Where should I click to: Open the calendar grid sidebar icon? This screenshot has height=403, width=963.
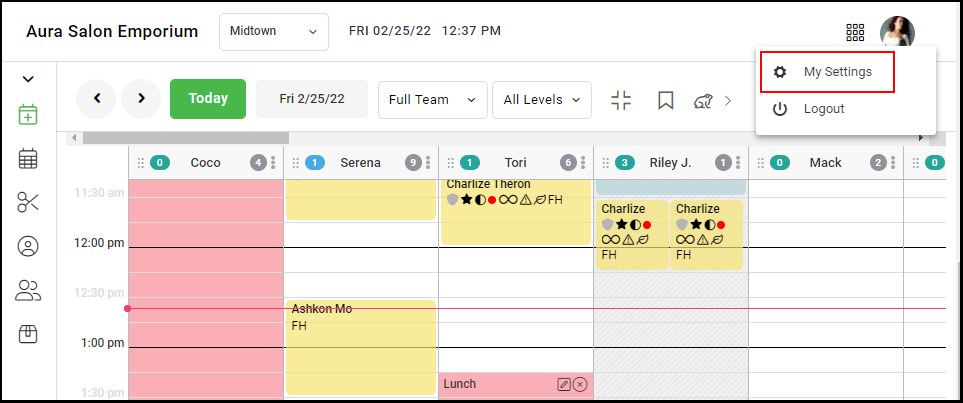pyautogui.click(x=28, y=158)
